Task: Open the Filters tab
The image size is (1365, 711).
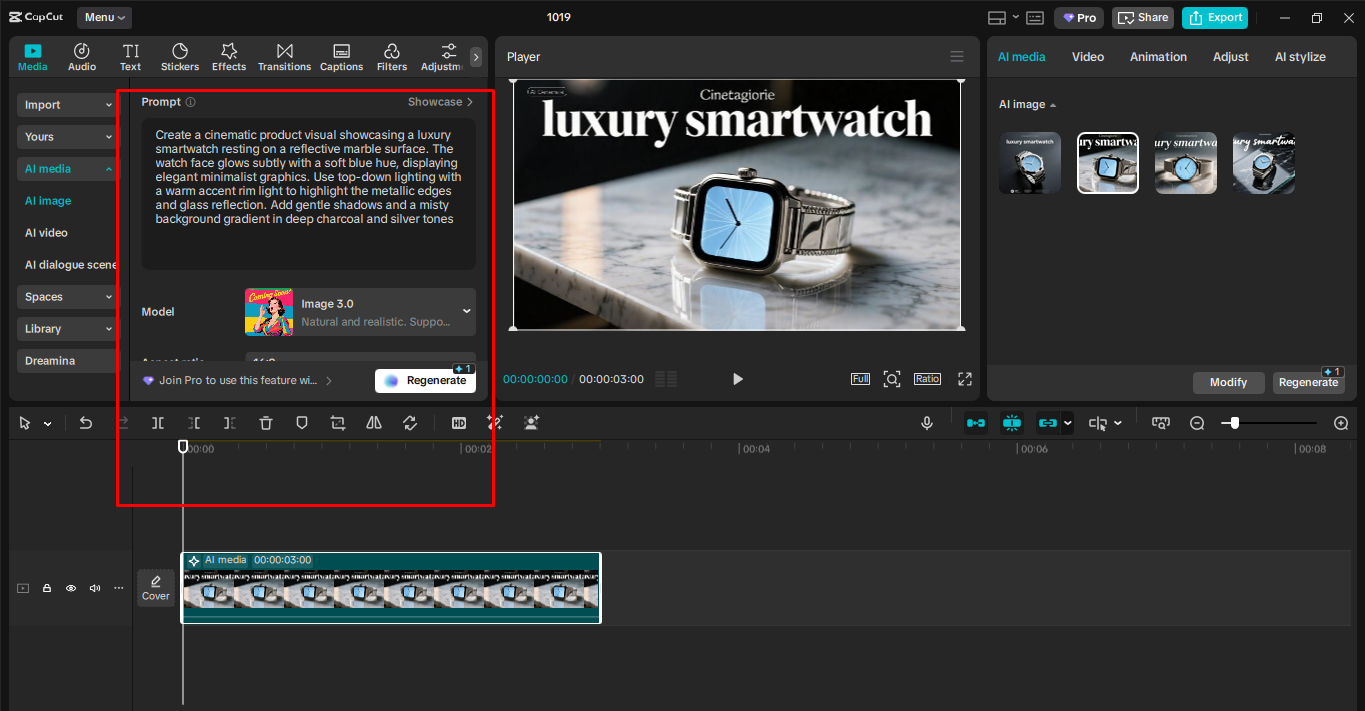Action: (x=392, y=57)
